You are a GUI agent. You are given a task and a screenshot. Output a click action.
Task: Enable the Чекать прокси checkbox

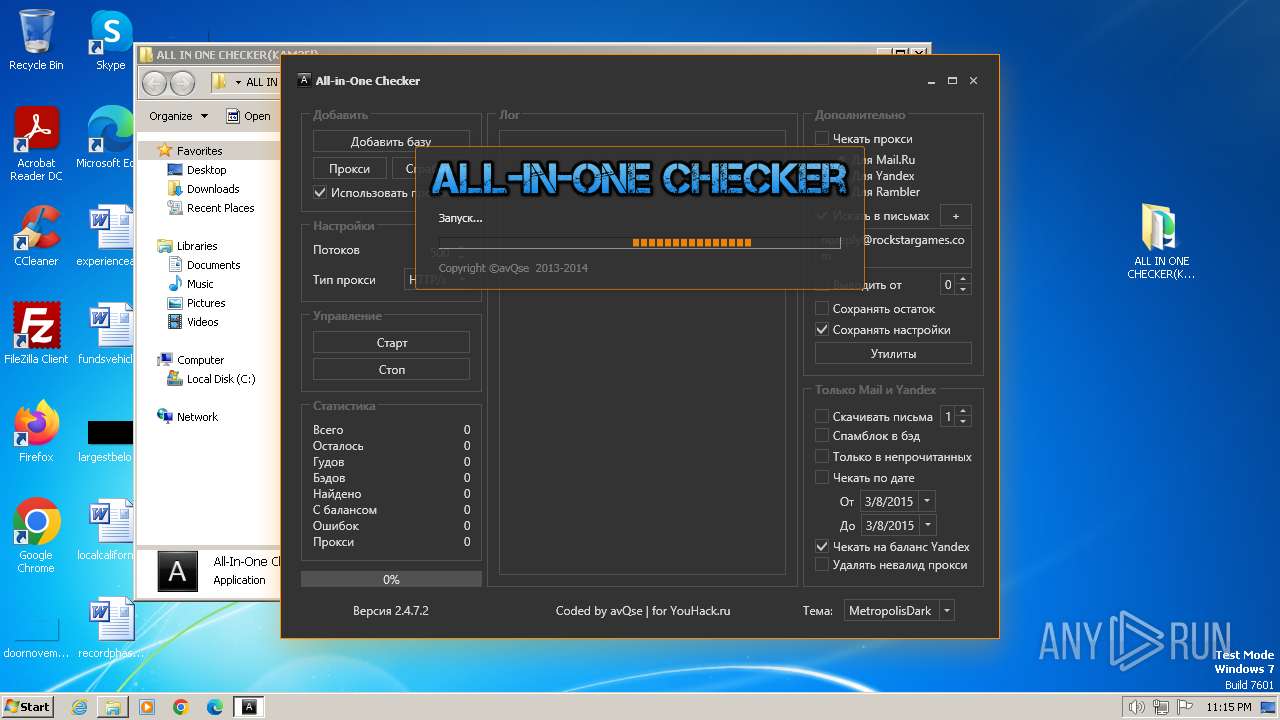point(822,139)
